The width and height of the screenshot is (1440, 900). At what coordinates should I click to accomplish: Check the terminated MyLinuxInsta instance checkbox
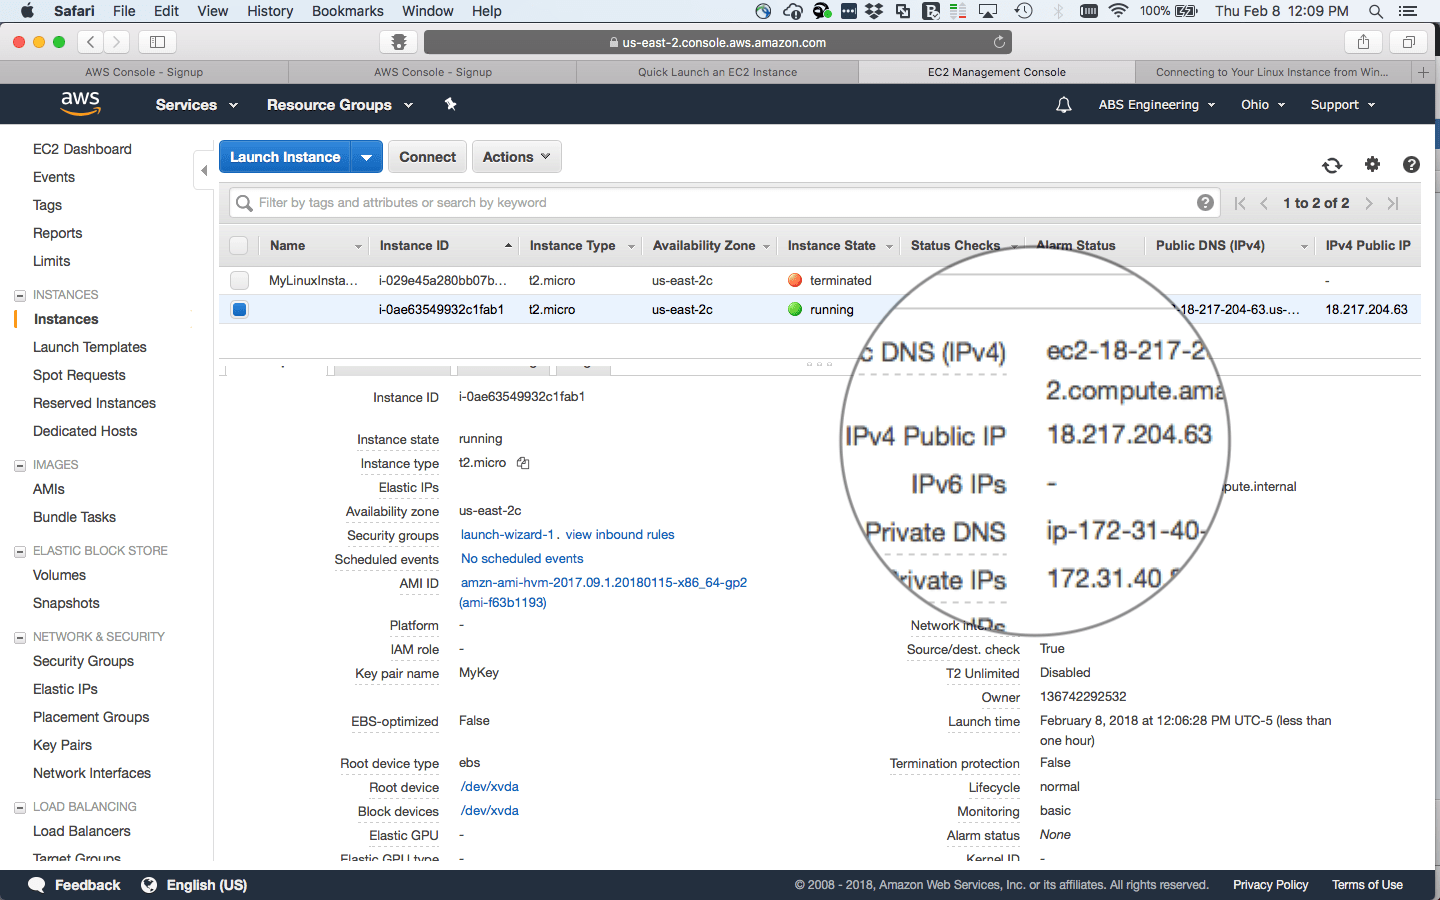click(239, 281)
